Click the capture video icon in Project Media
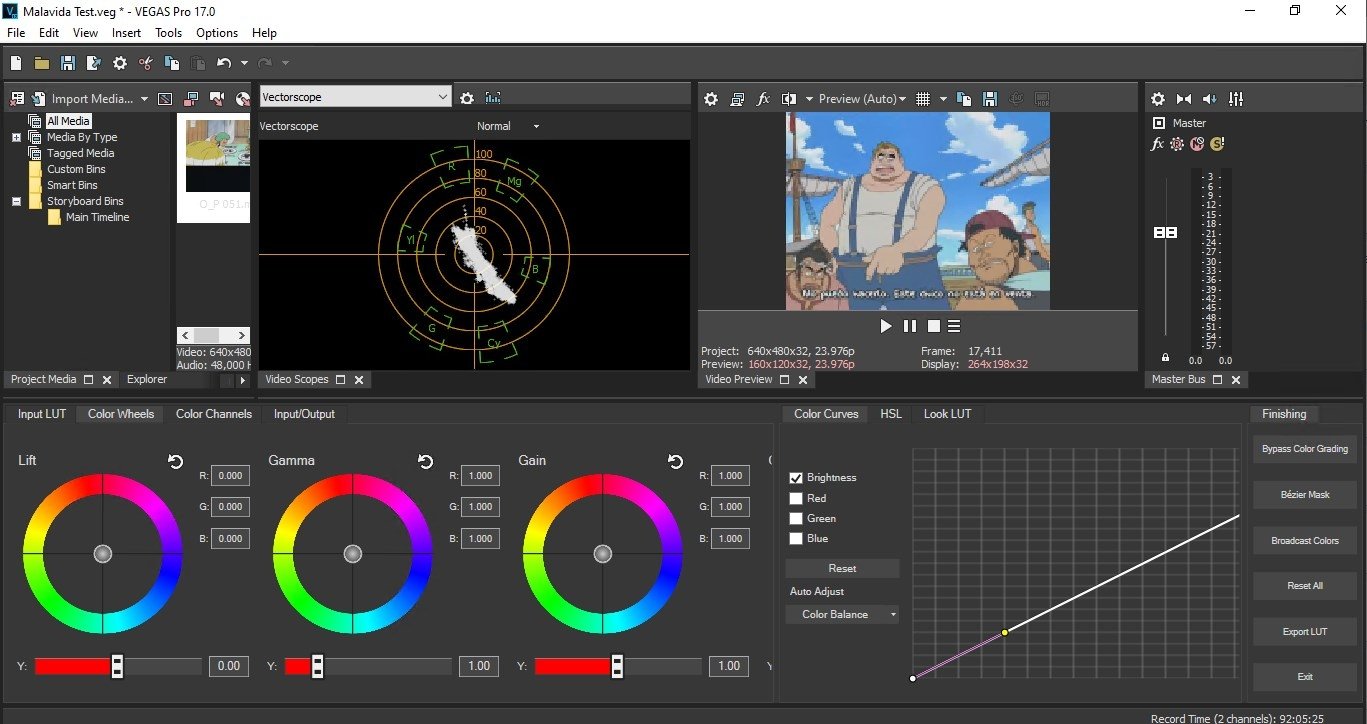The image size is (1367, 724). tap(216, 99)
